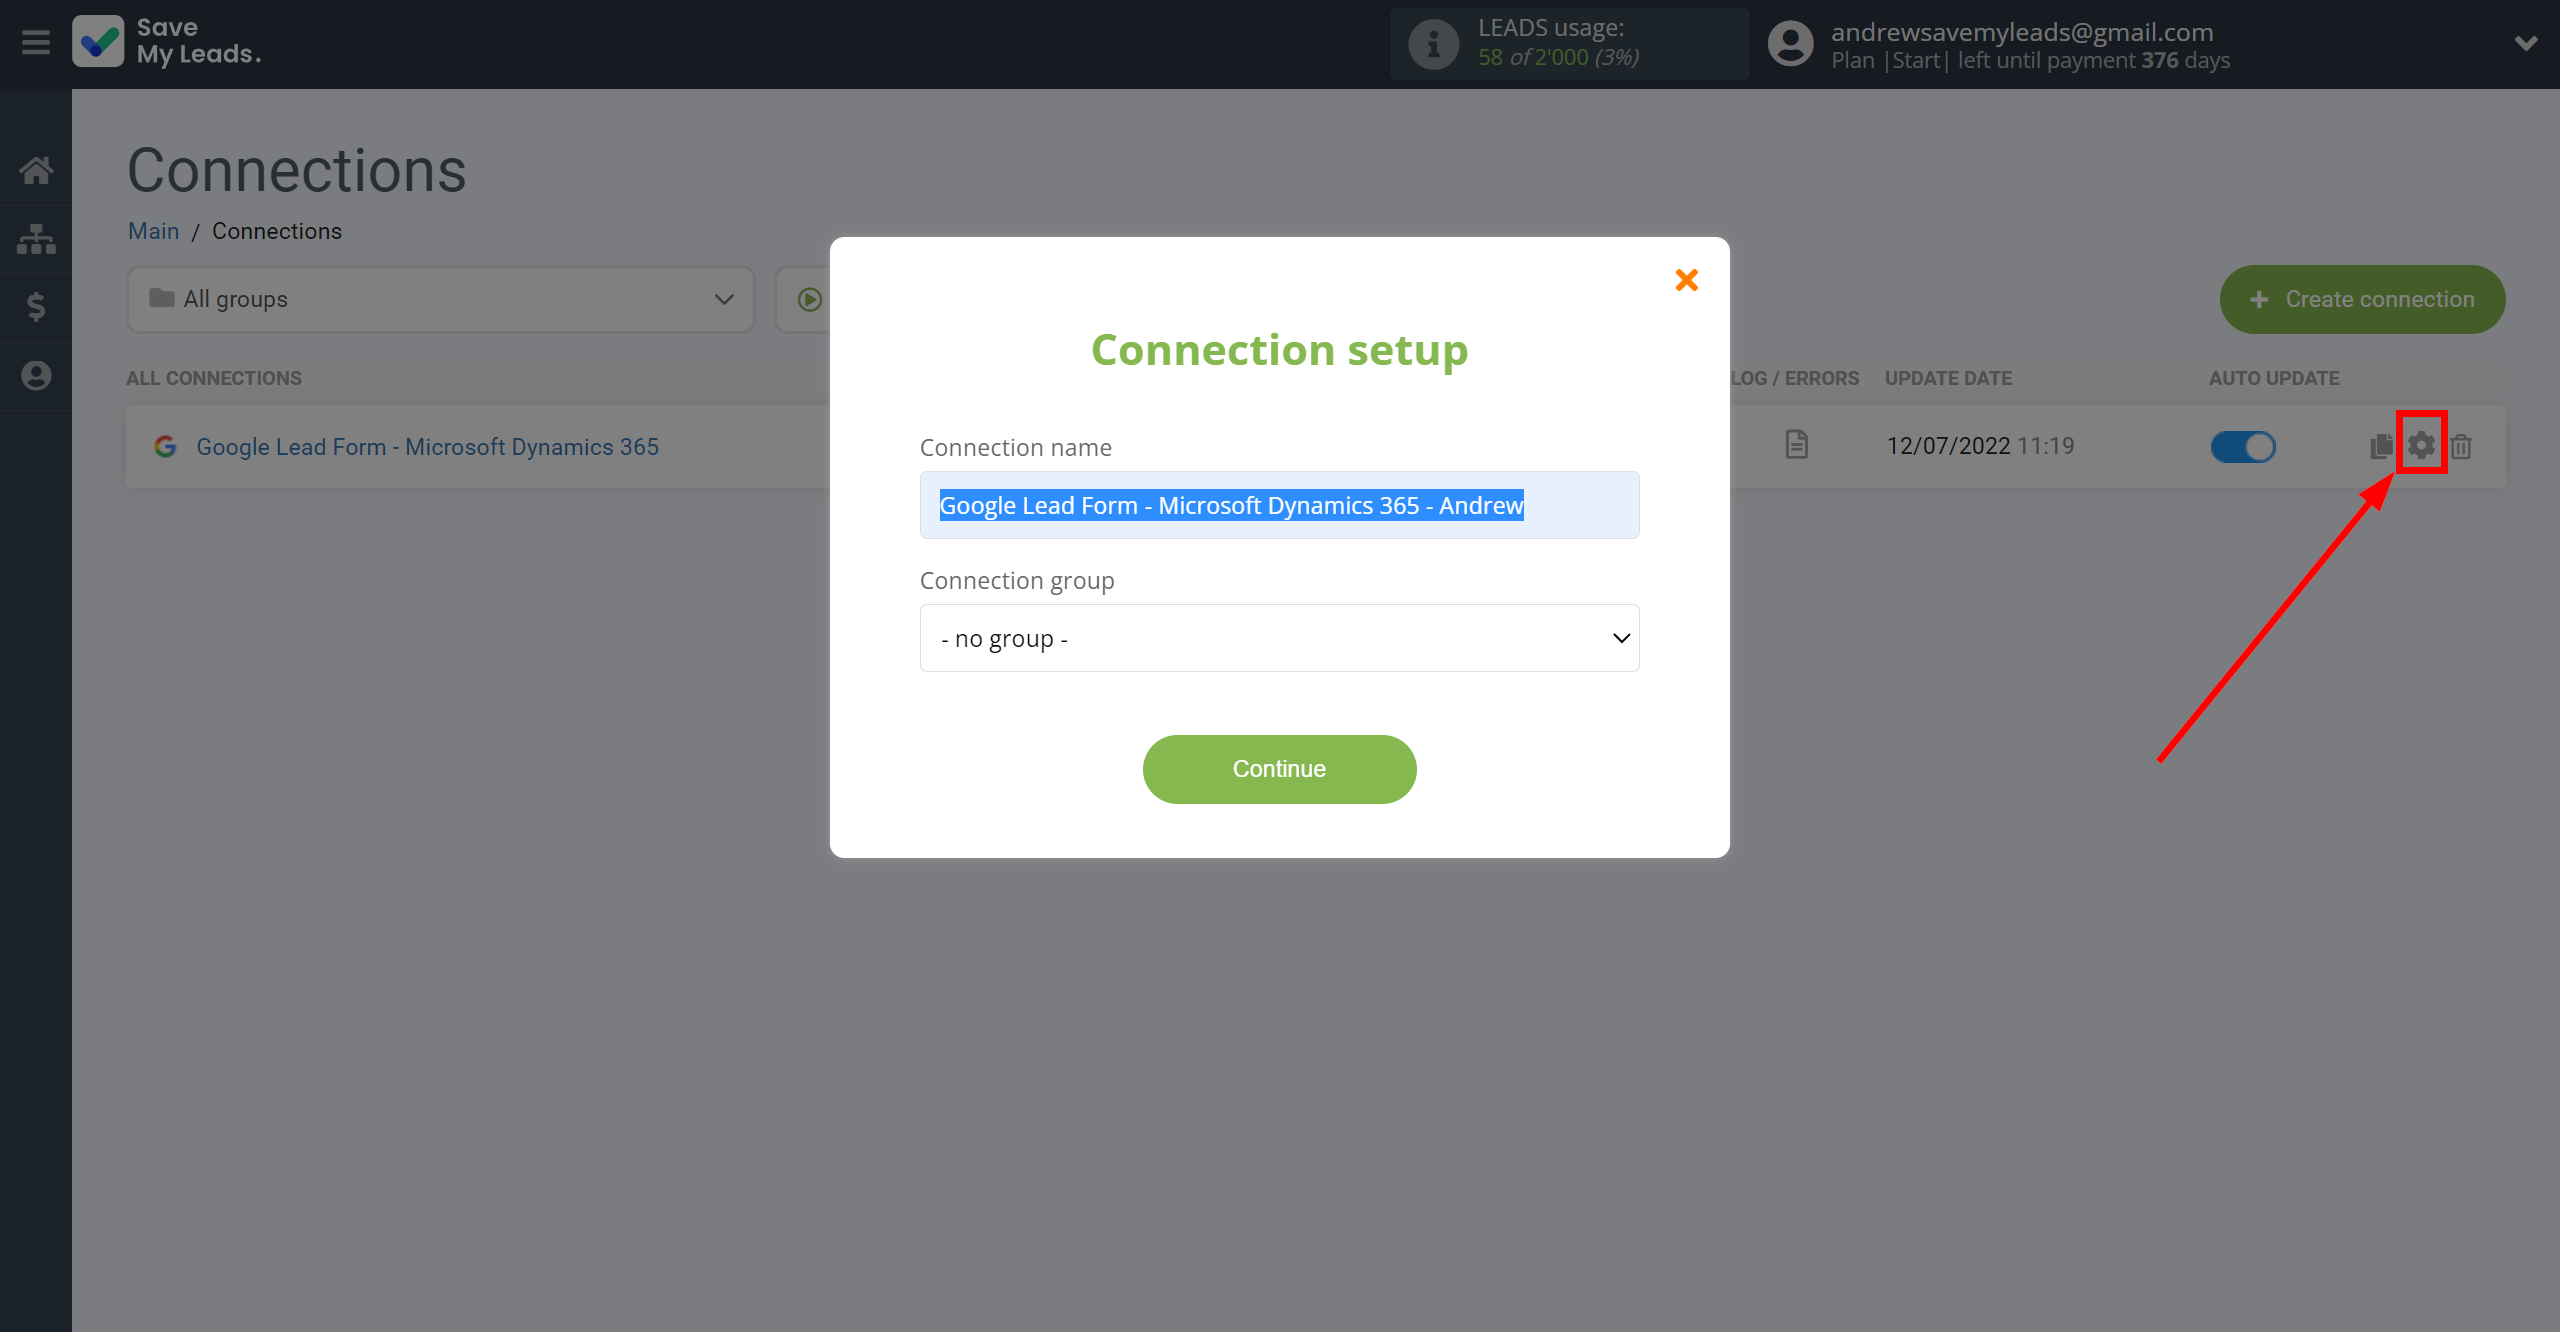2560x1332 pixels.
Task: Toggle the hamburger menu at top left
Action: pos(36,42)
